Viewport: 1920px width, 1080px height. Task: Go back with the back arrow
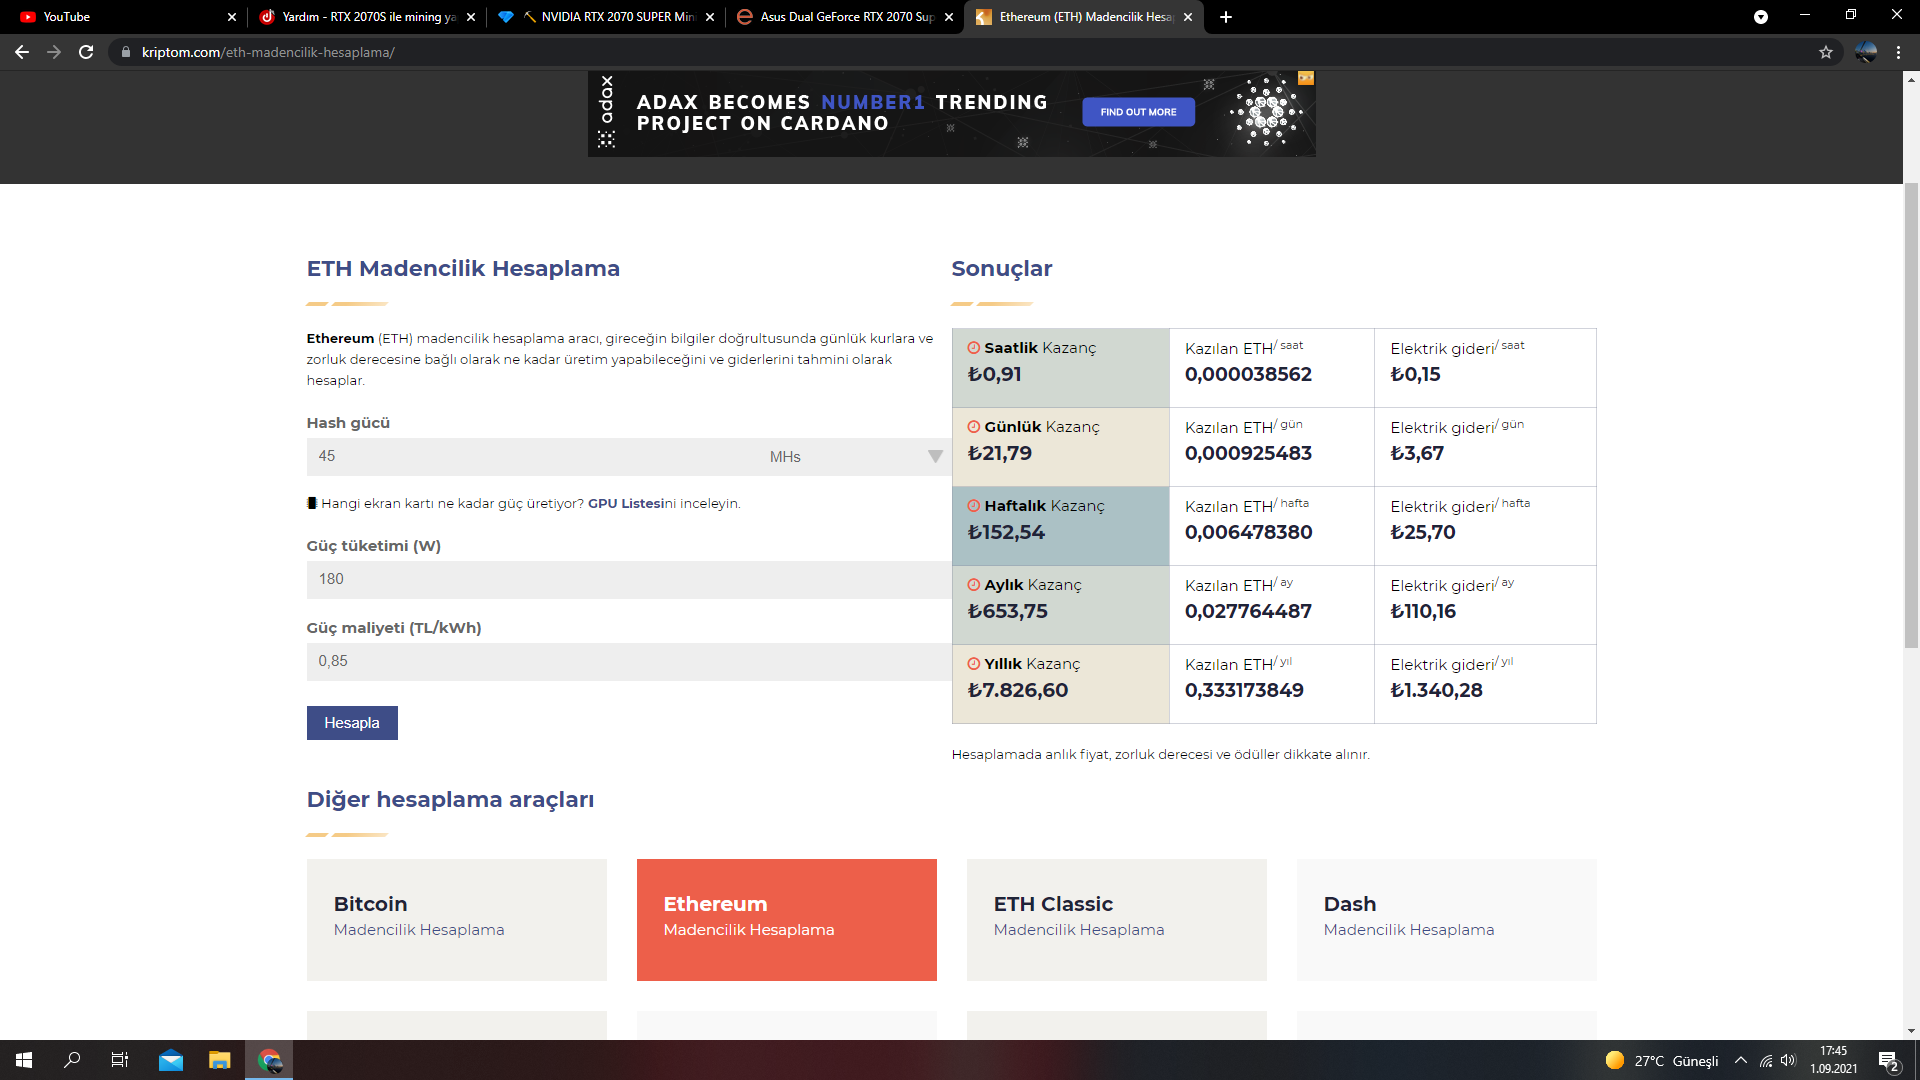click(22, 52)
